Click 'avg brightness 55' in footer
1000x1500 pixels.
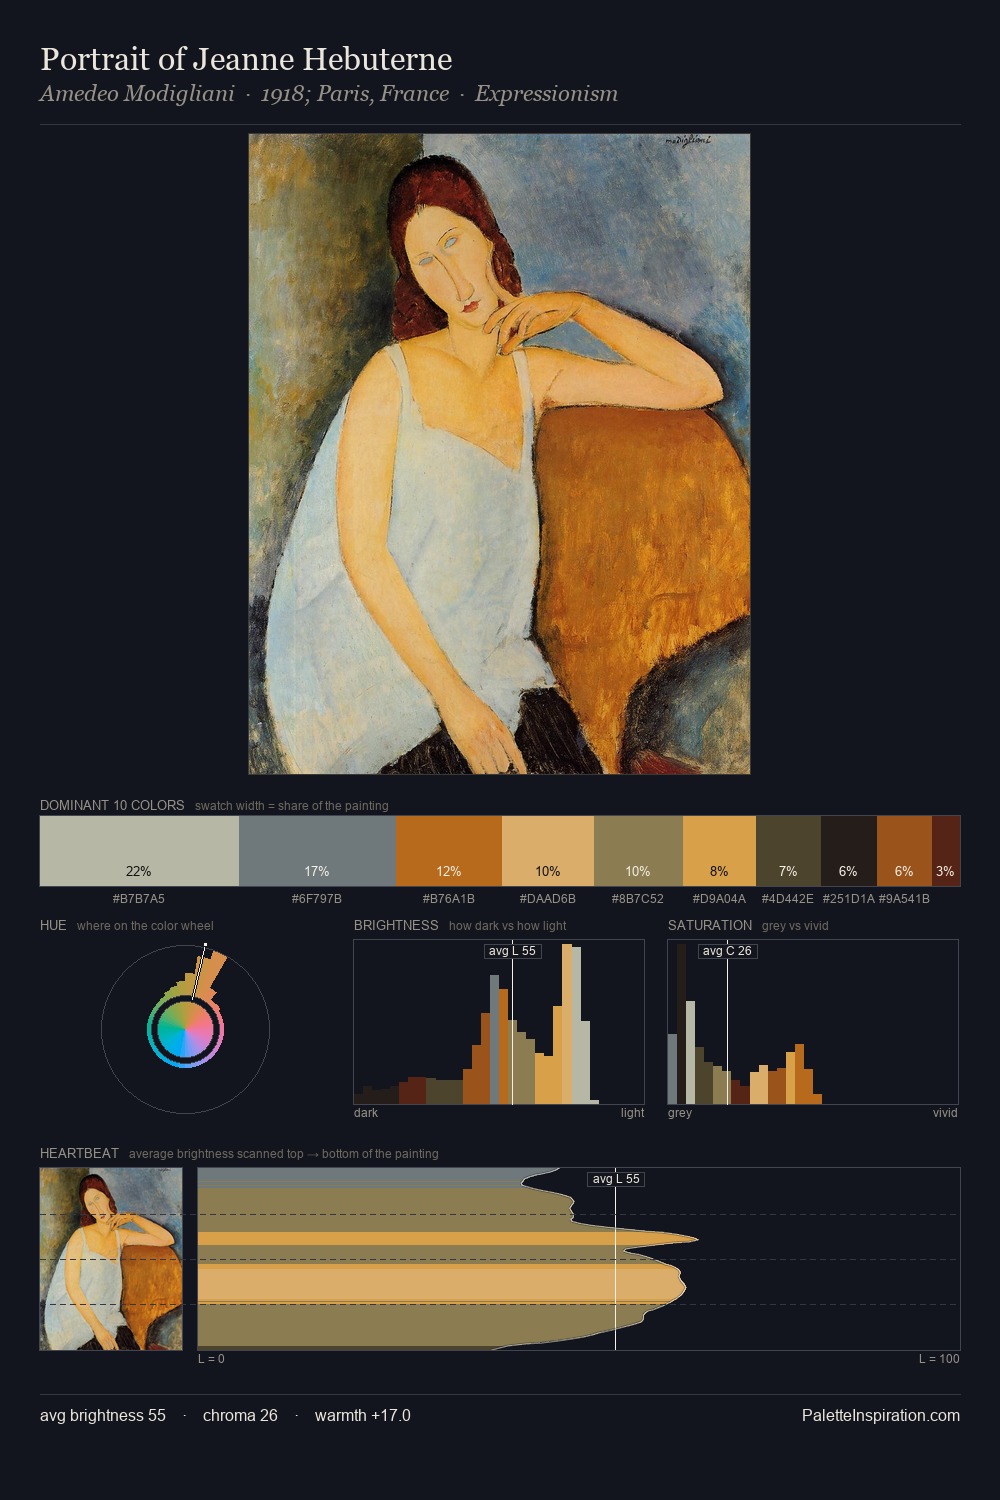103,1415
